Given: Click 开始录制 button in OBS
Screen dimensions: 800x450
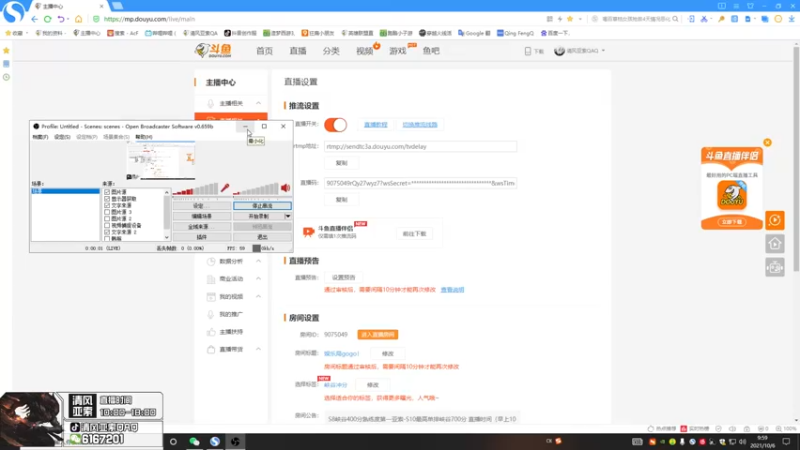Looking at the screenshot, I should pos(258,216).
